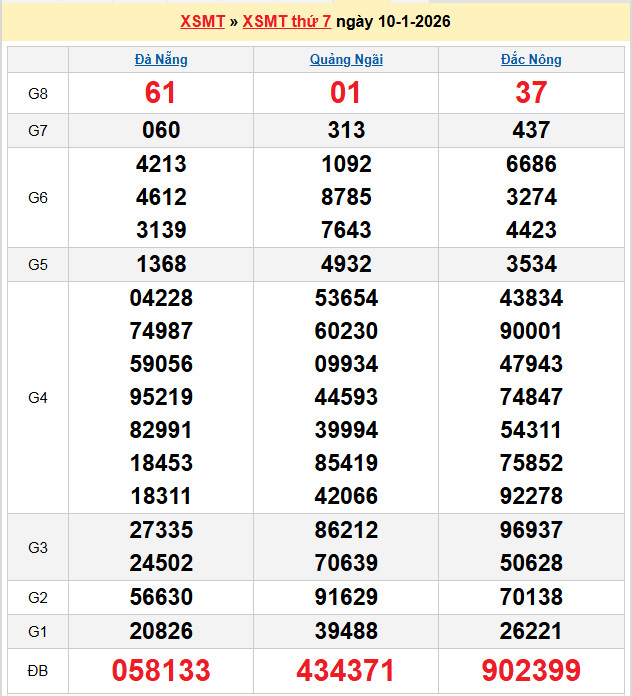Open the XSMT link in header
The image size is (632, 696).
click(202, 21)
